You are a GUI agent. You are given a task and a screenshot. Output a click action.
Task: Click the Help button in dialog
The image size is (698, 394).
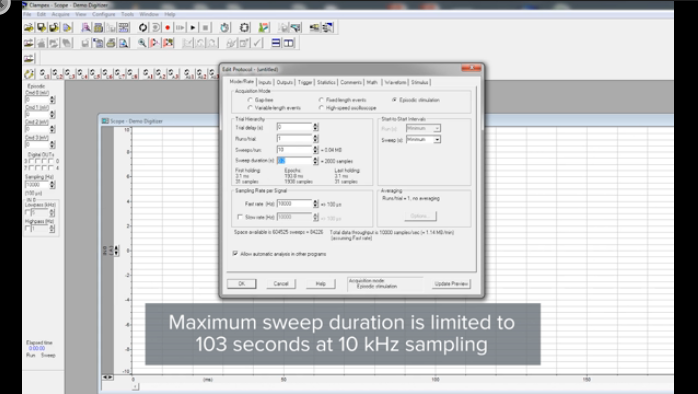[321, 284]
